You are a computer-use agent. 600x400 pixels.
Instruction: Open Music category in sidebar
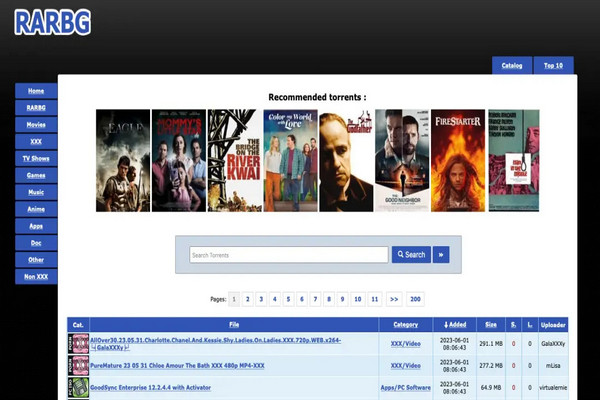pos(36,192)
